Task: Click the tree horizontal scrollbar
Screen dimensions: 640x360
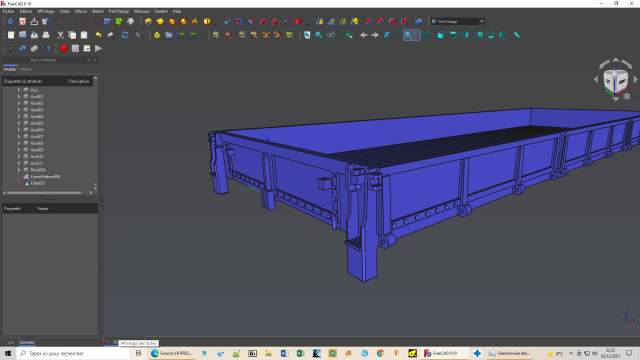Action: coord(44,193)
